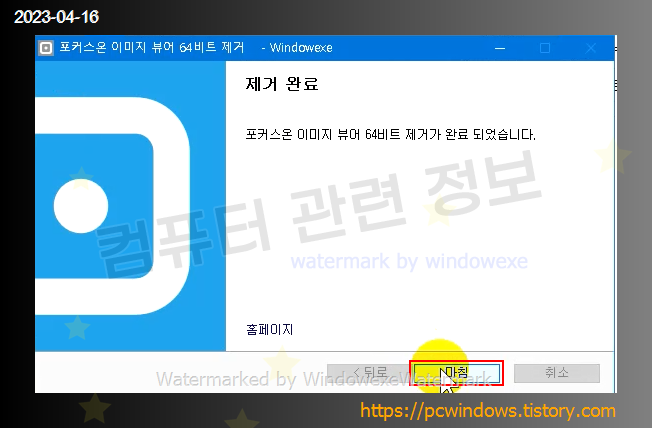Click the maximize button in title bar
Viewport: 652px width, 428px height.
[545, 48]
